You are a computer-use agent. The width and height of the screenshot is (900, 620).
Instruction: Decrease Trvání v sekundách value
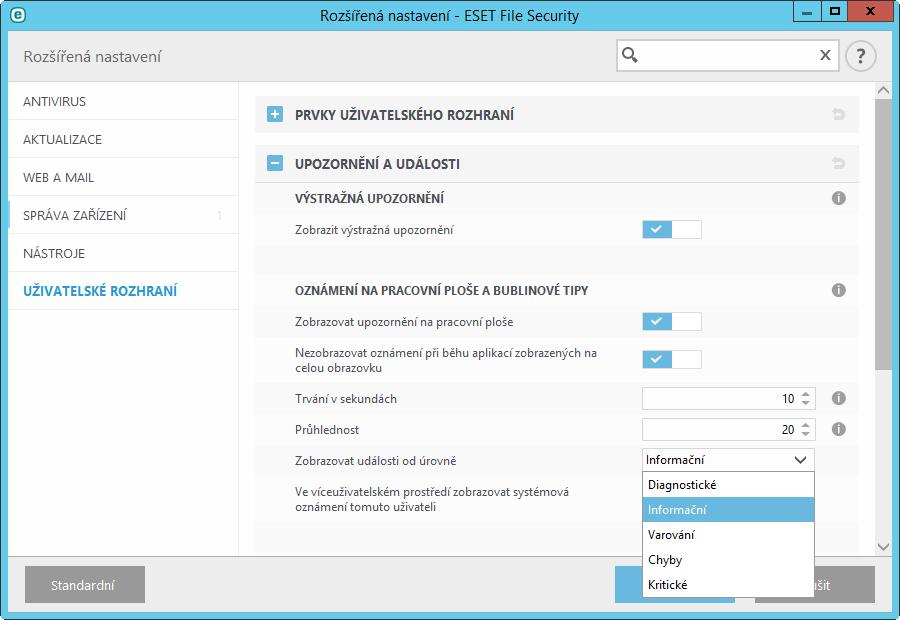(x=806, y=402)
